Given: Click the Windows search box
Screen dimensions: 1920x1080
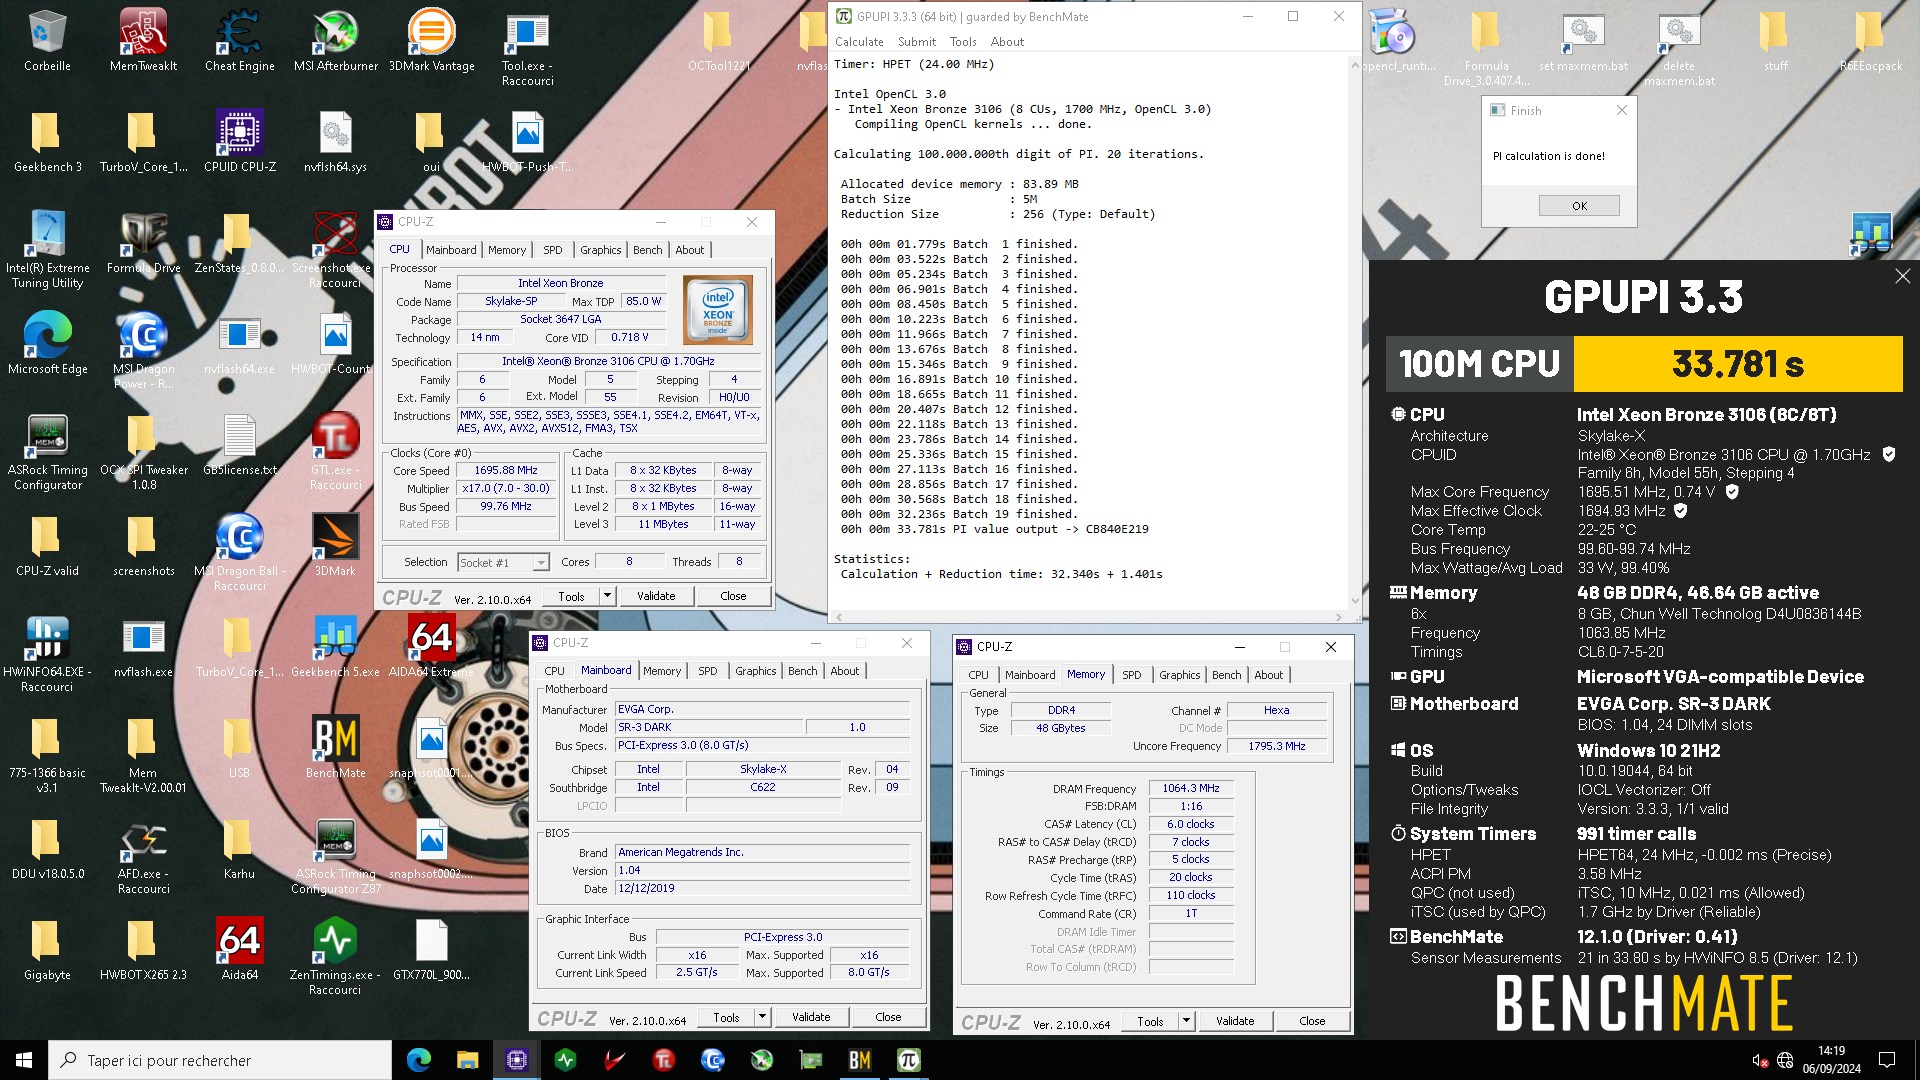Looking at the screenshot, I should (x=220, y=1060).
